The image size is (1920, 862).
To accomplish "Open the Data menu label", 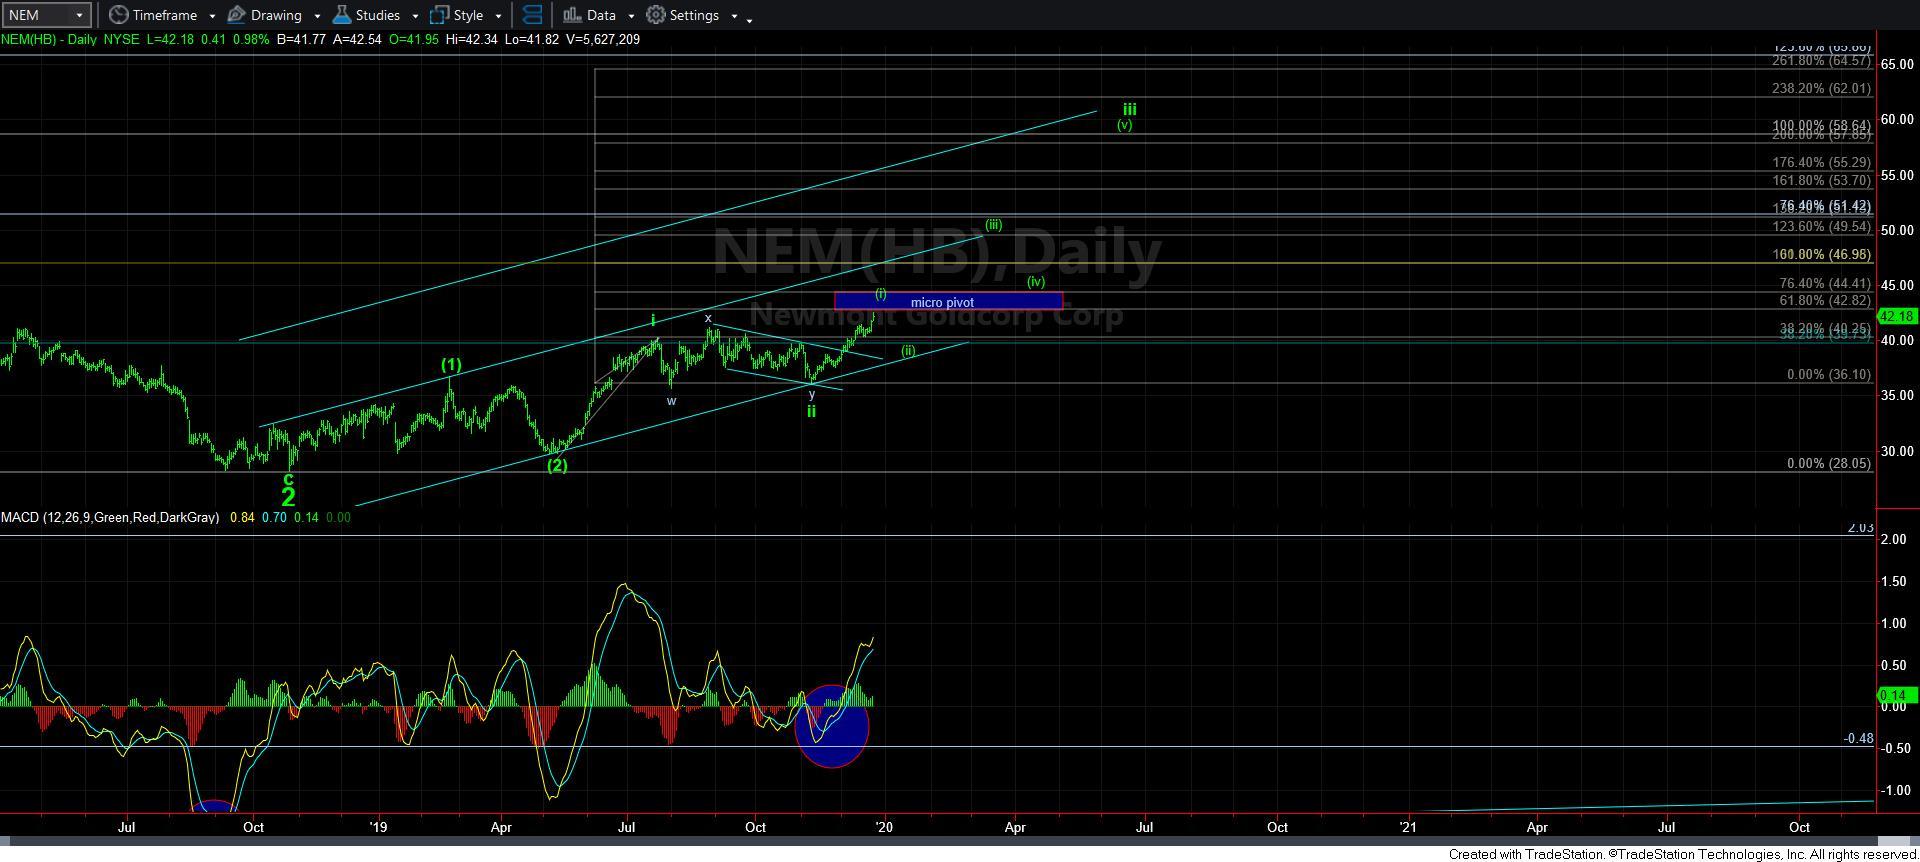I will [x=601, y=15].
